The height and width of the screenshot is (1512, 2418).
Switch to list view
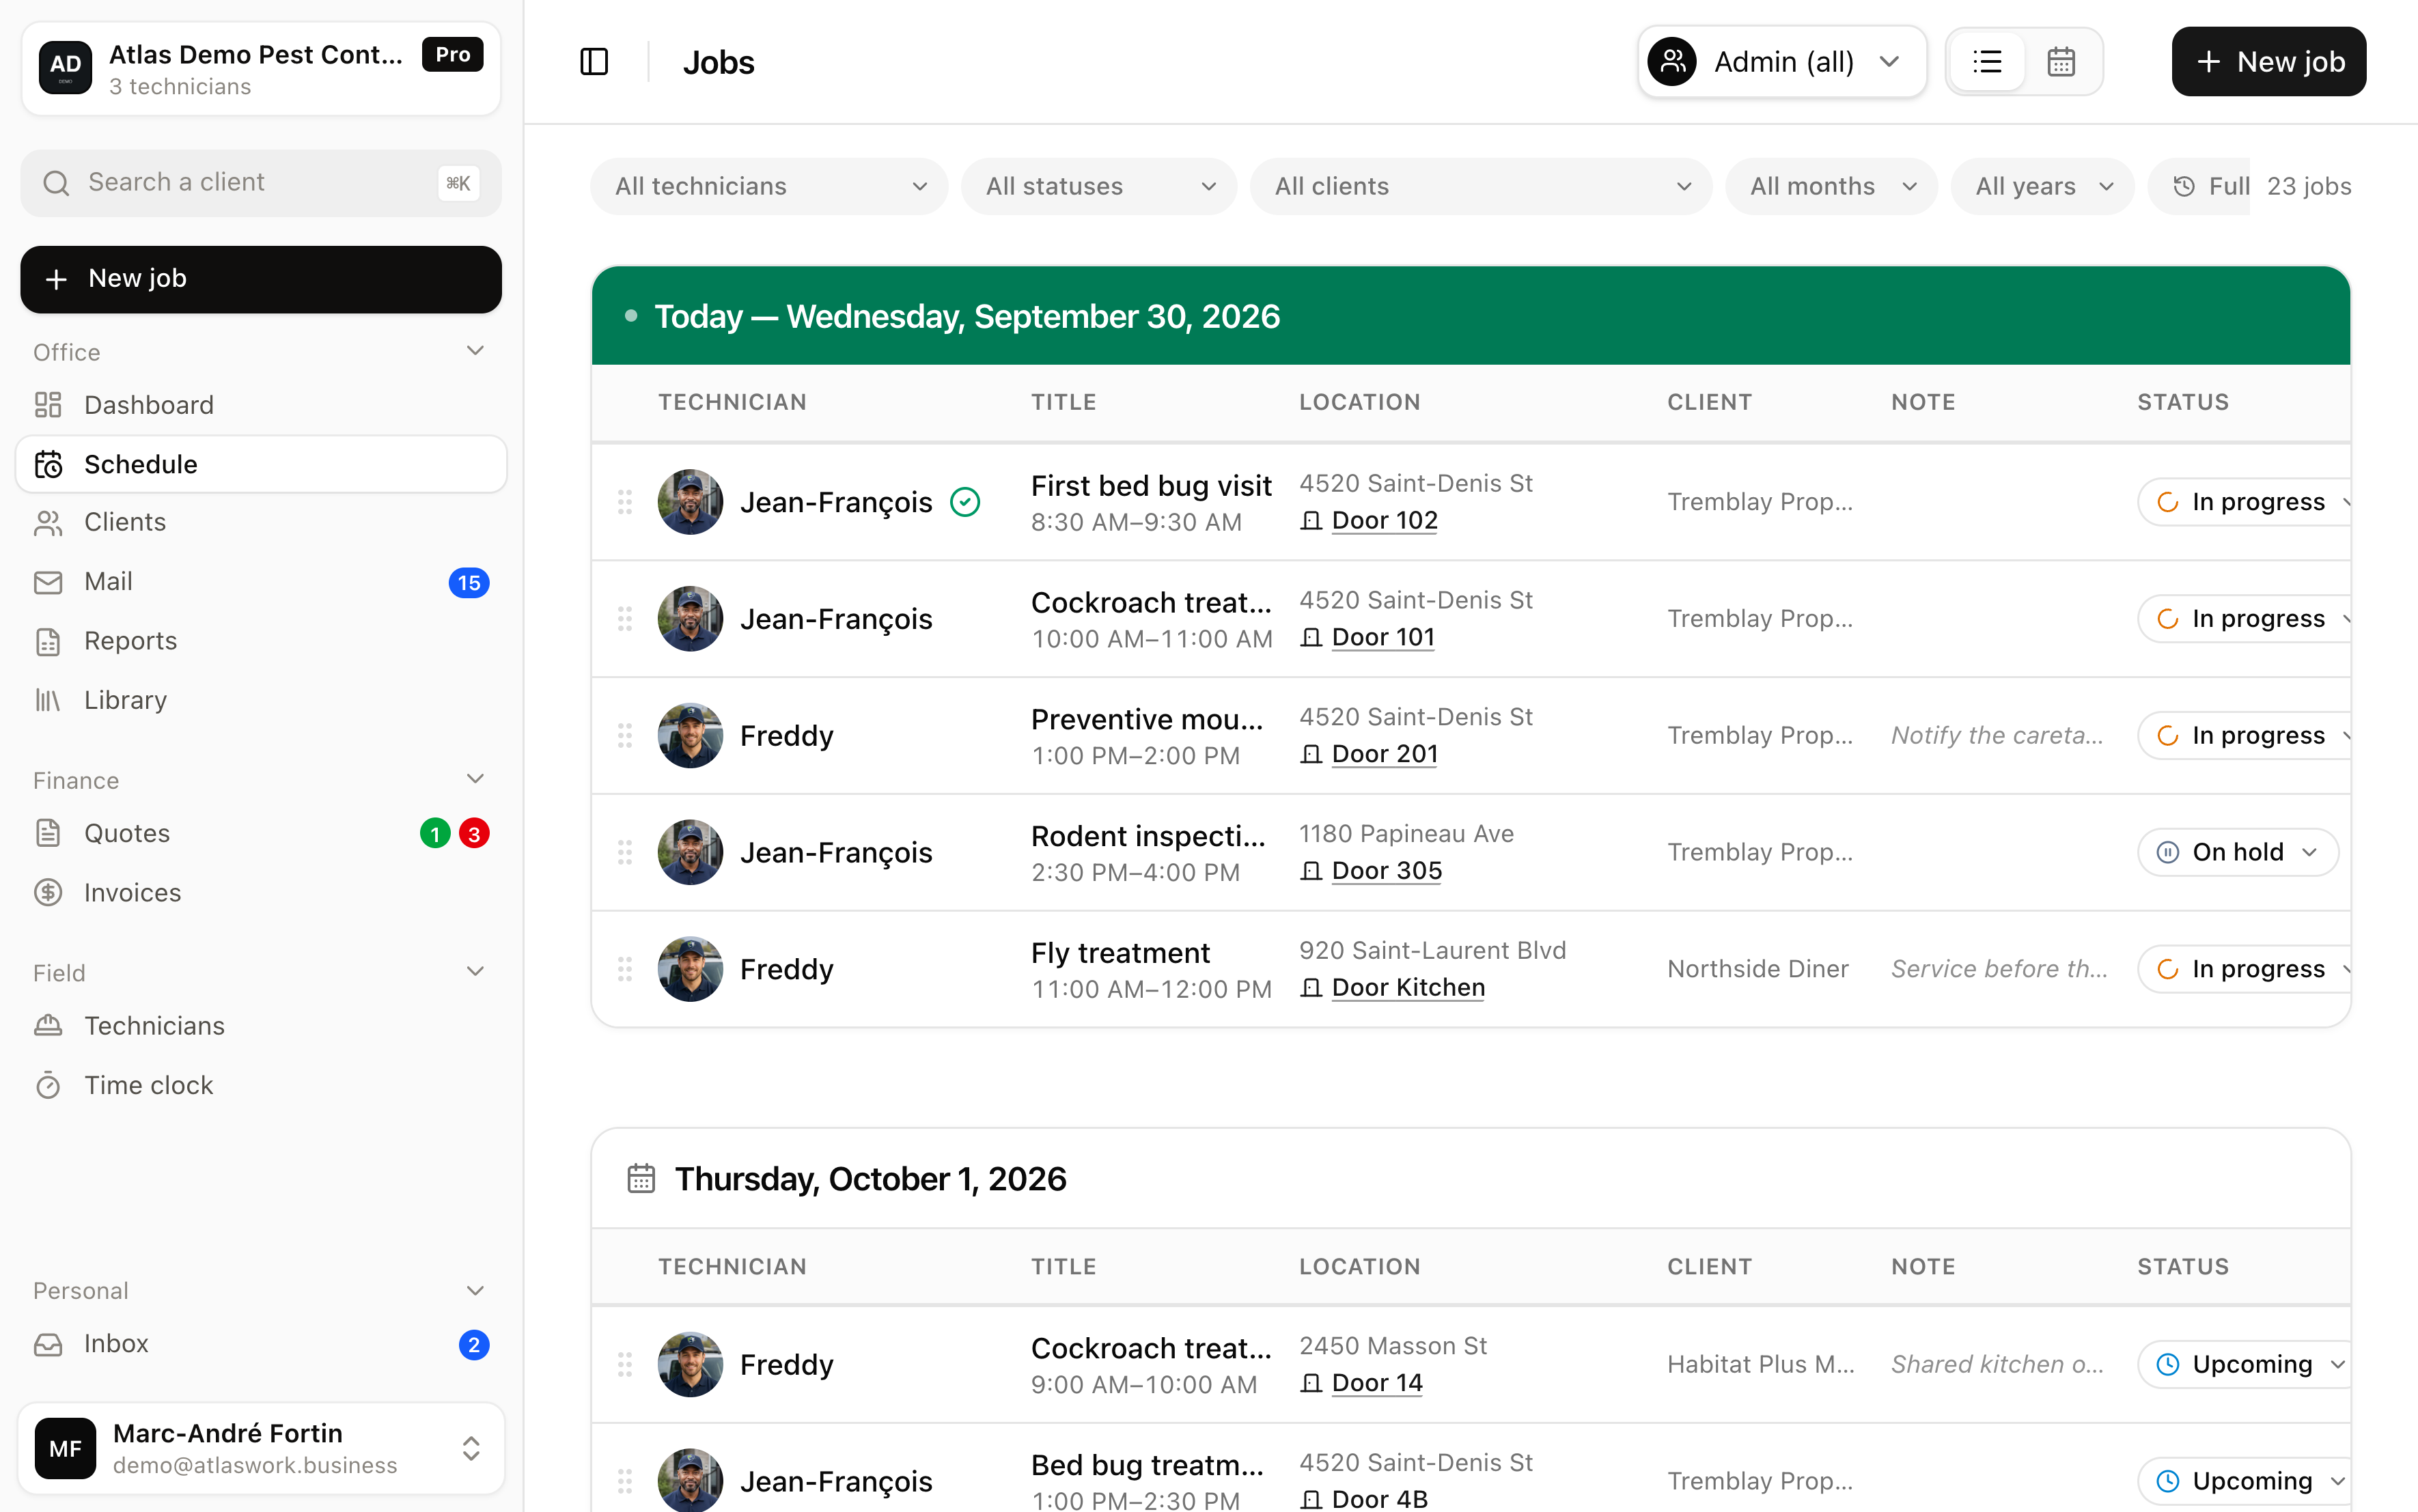pos(1987,62)
